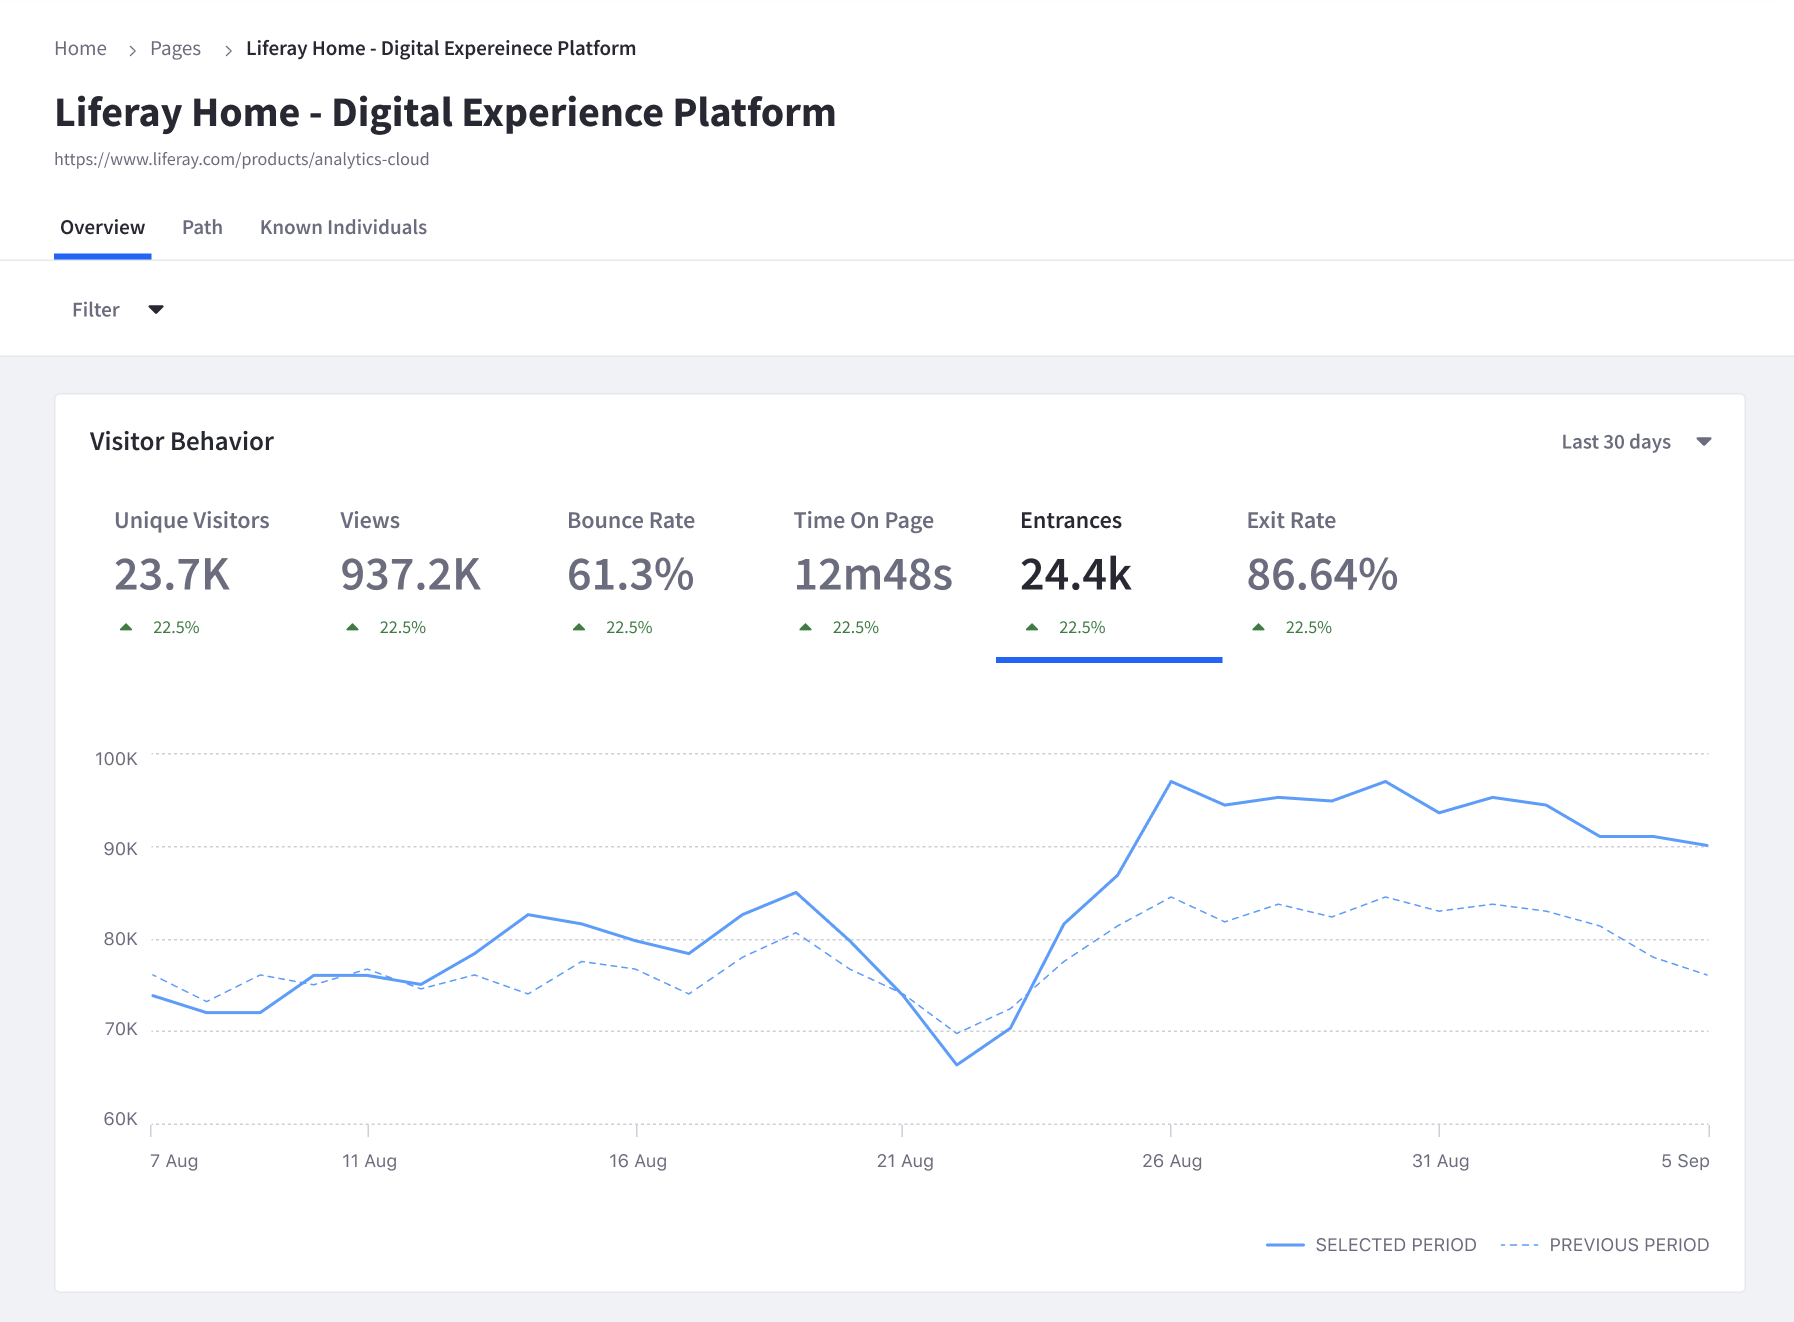
Task: Click the '80K' y-axis label
Action: 120,939
